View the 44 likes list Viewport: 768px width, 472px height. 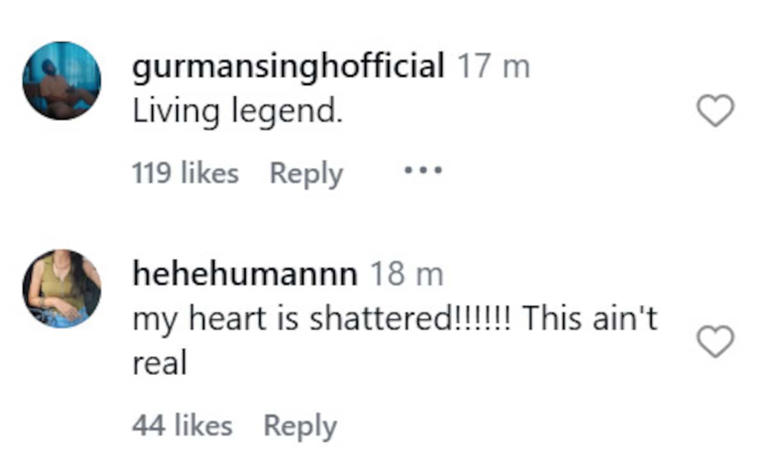182,426
